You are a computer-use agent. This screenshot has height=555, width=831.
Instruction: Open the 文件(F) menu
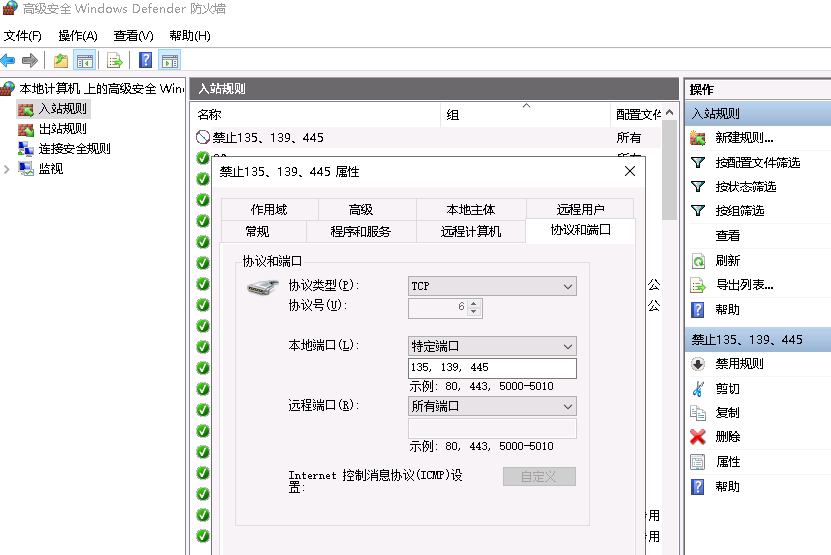[x=22, y=36]
